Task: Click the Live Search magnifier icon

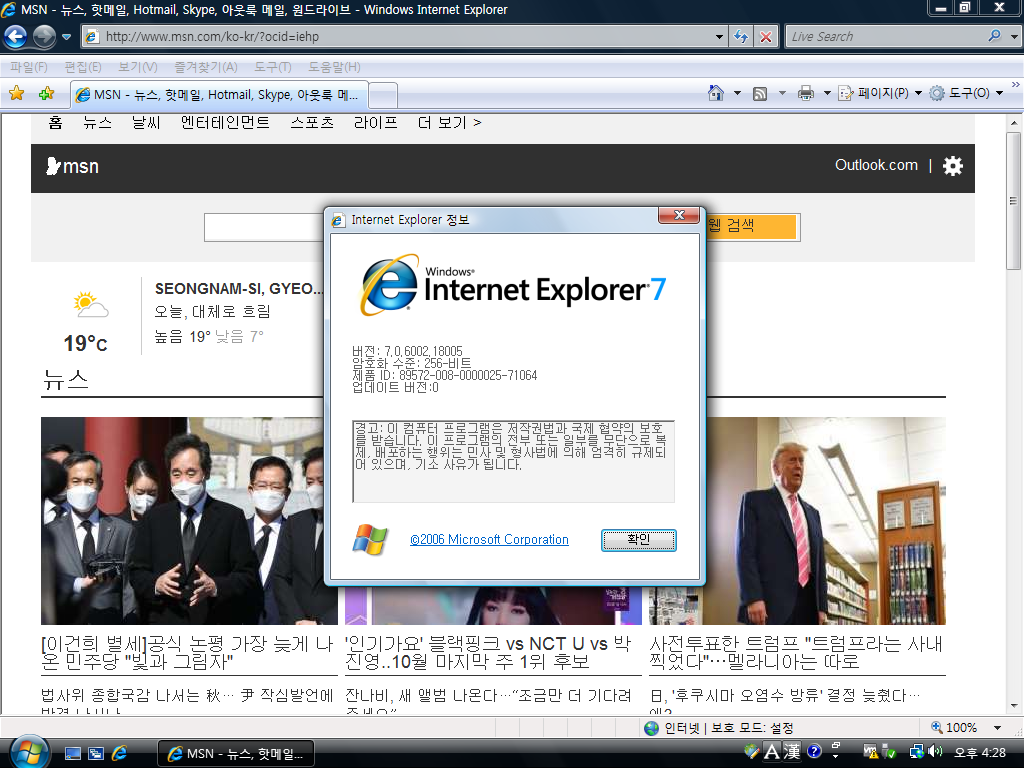Action: click(x=994, y=36)
